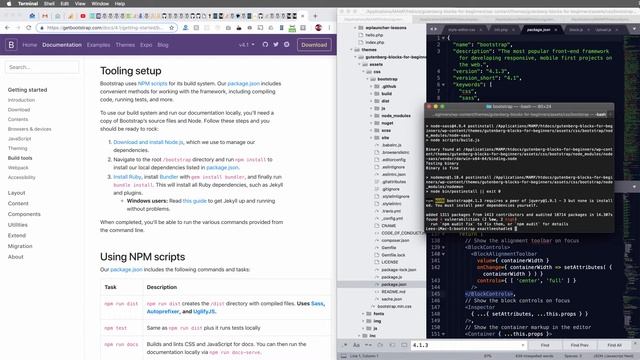640x360 pixels.
Task: Bookmark page with star icon in address bar
Action: 171,28
